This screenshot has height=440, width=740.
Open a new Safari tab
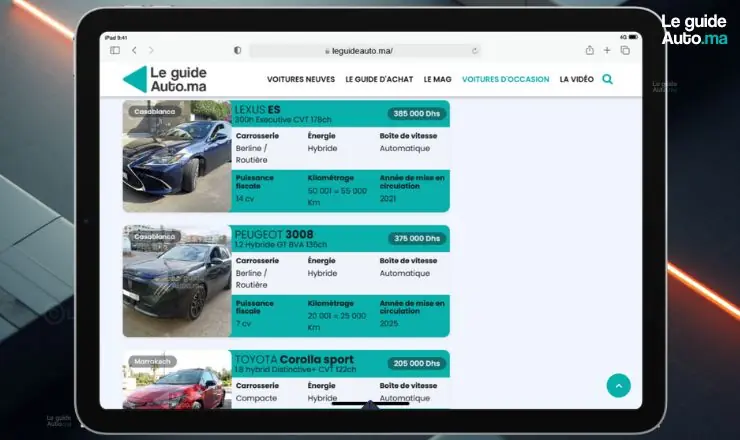(607, 50)
